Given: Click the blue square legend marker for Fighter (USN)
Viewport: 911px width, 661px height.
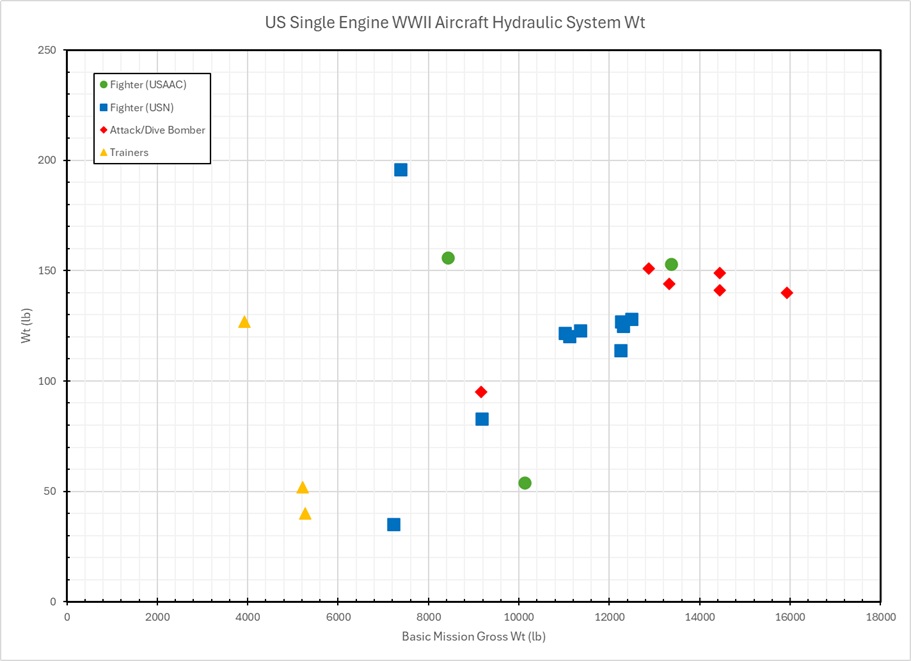Looking at the screenshot, I should point(103,107).
